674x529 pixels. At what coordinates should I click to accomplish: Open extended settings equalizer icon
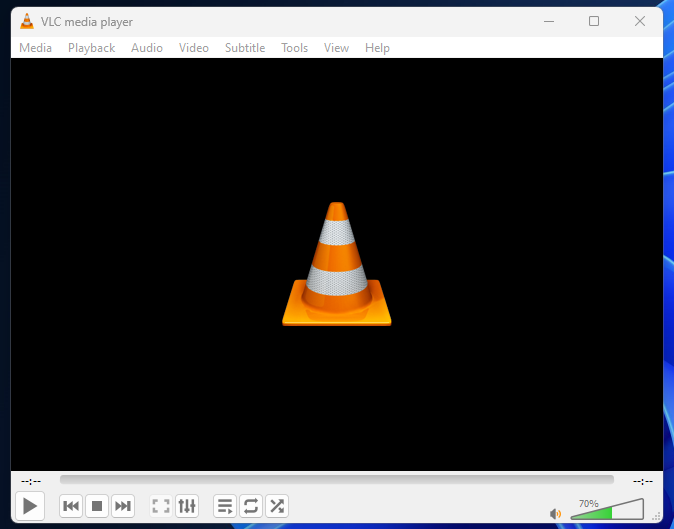click(x=187, y=506)
